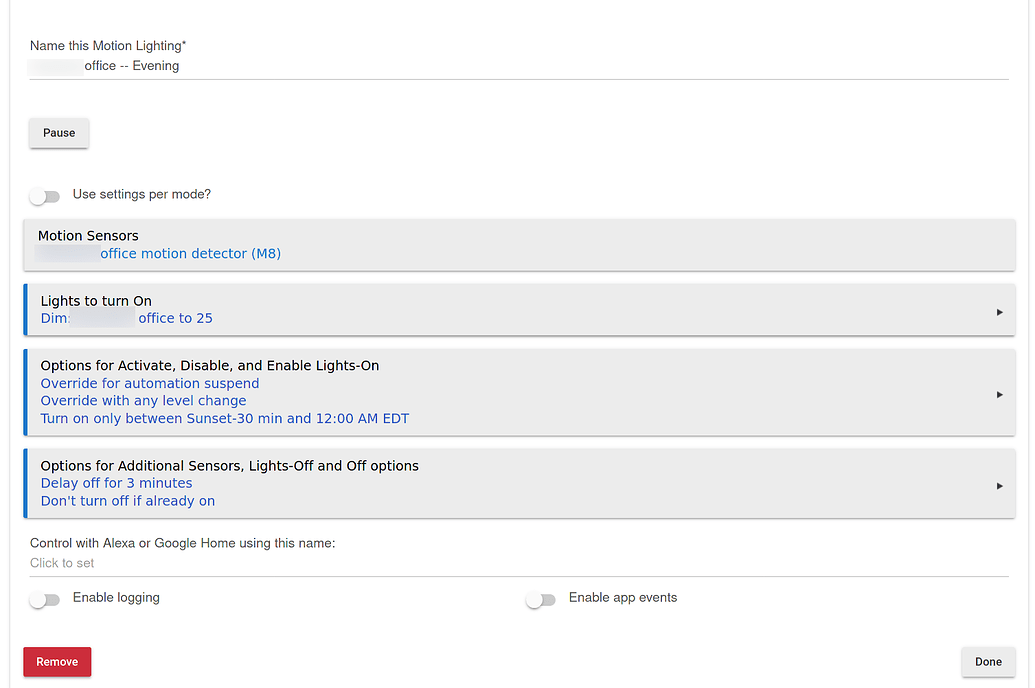1035x688 pixels.
Task: Enable logging toggle switch
Action: click(45, 600)
